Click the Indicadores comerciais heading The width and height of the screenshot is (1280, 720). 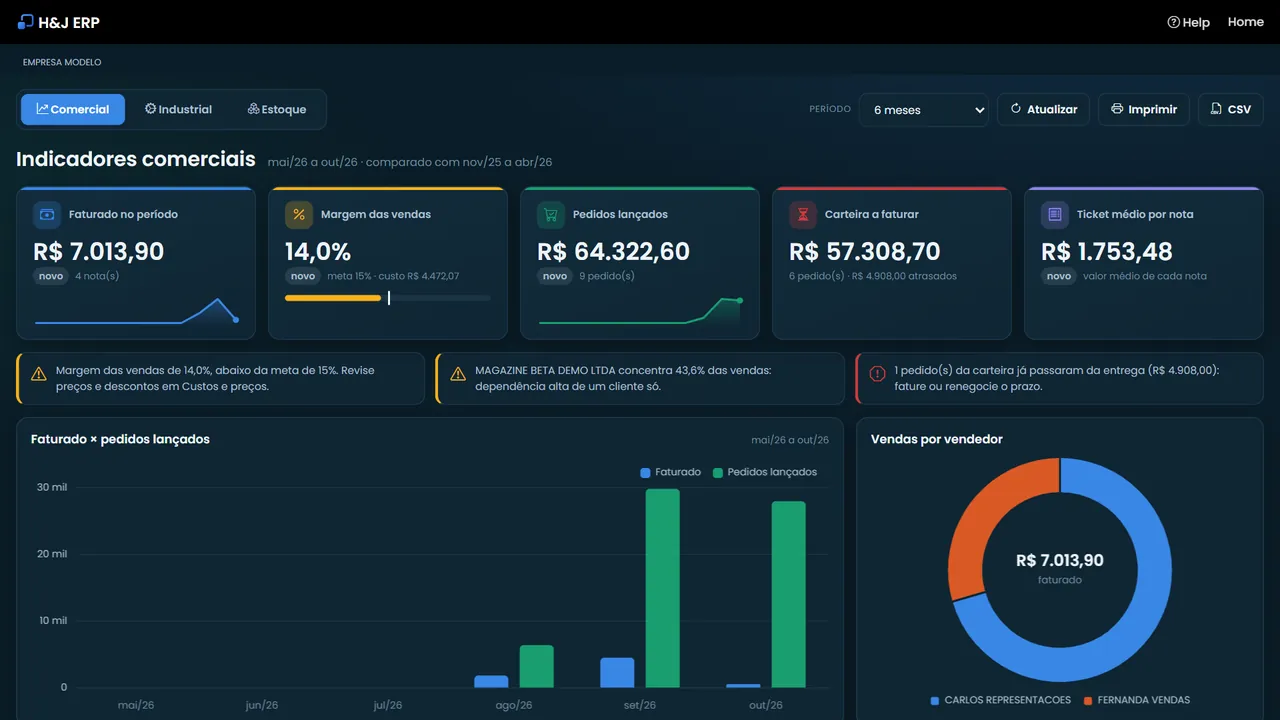[136, 159]
